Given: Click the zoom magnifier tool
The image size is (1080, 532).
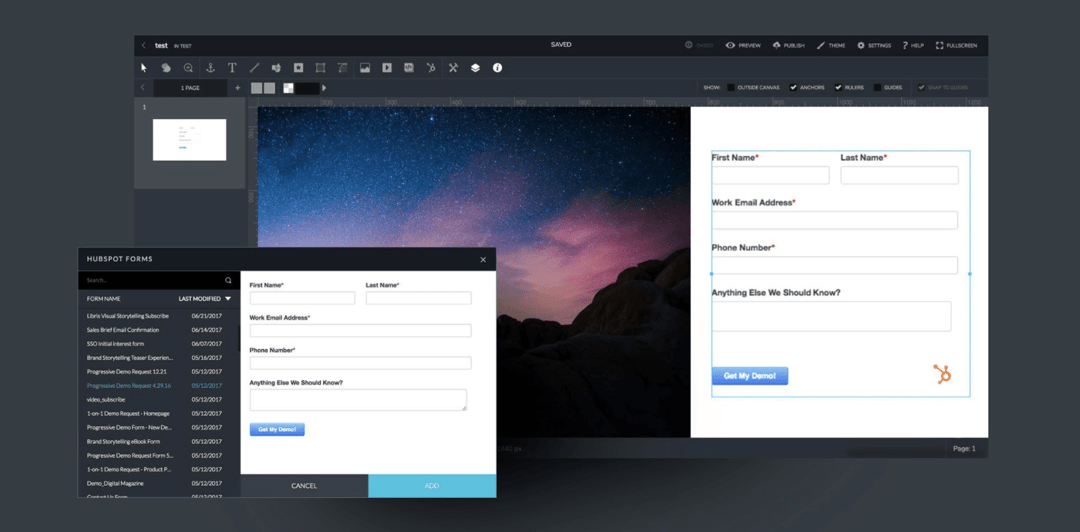Looking at the screenshot, I should tap(188, 68).
